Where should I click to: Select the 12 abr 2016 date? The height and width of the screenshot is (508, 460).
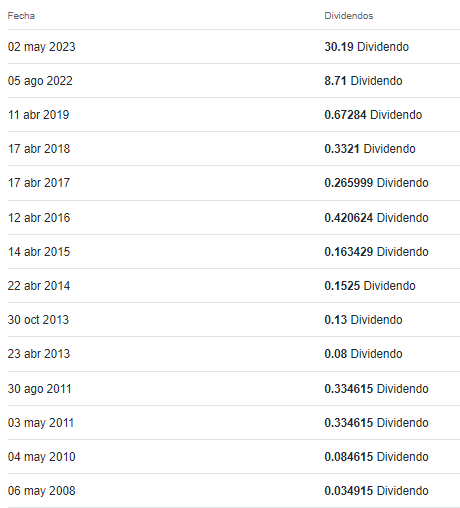click(x=39, y=218)
